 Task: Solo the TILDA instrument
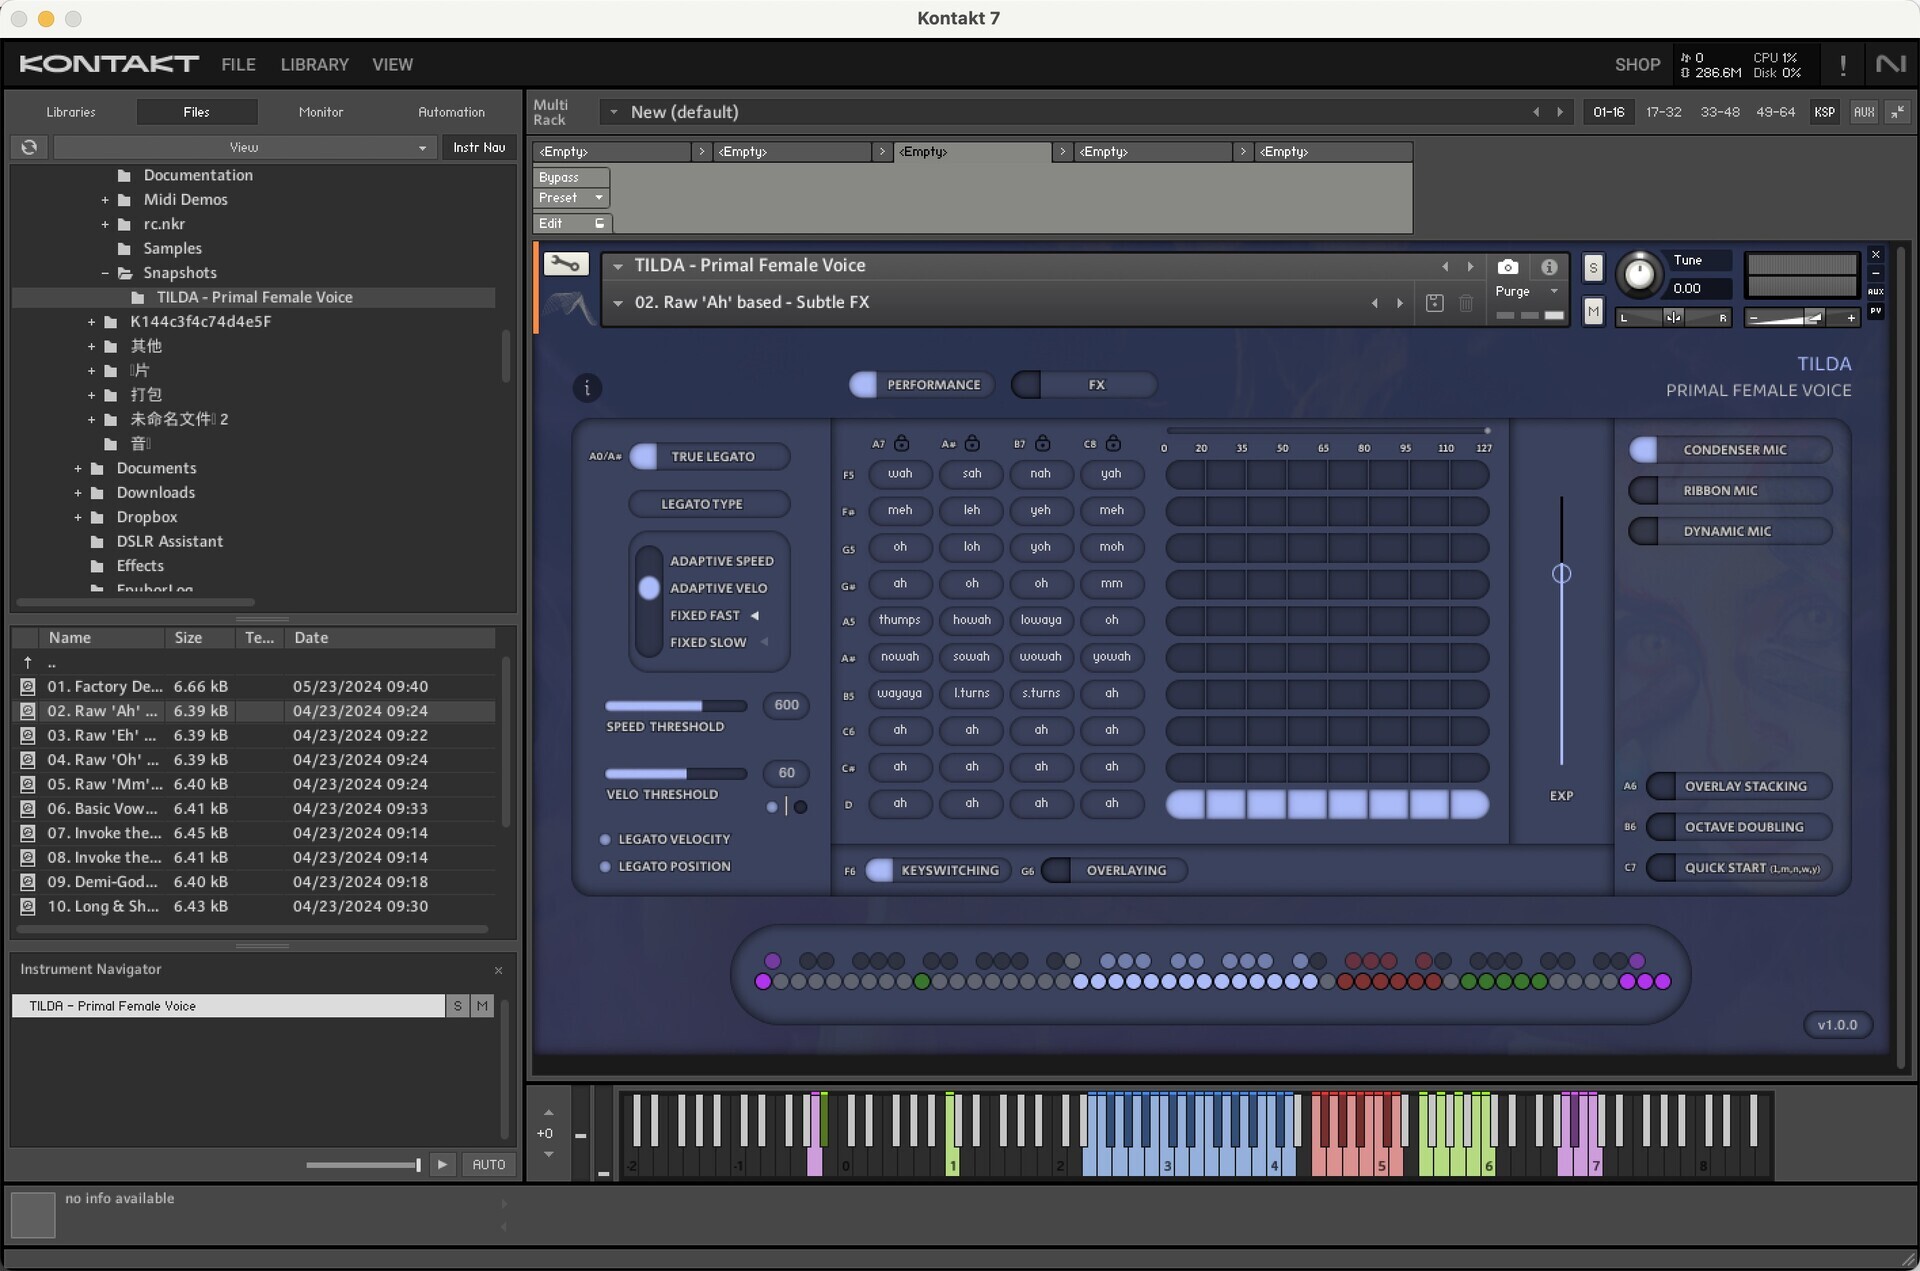pyautogui.click(x=1593, y=268)
